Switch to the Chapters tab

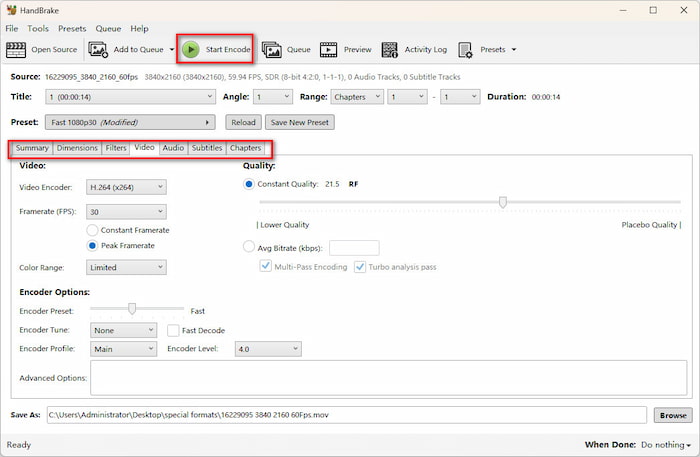[x=246, y=148]
